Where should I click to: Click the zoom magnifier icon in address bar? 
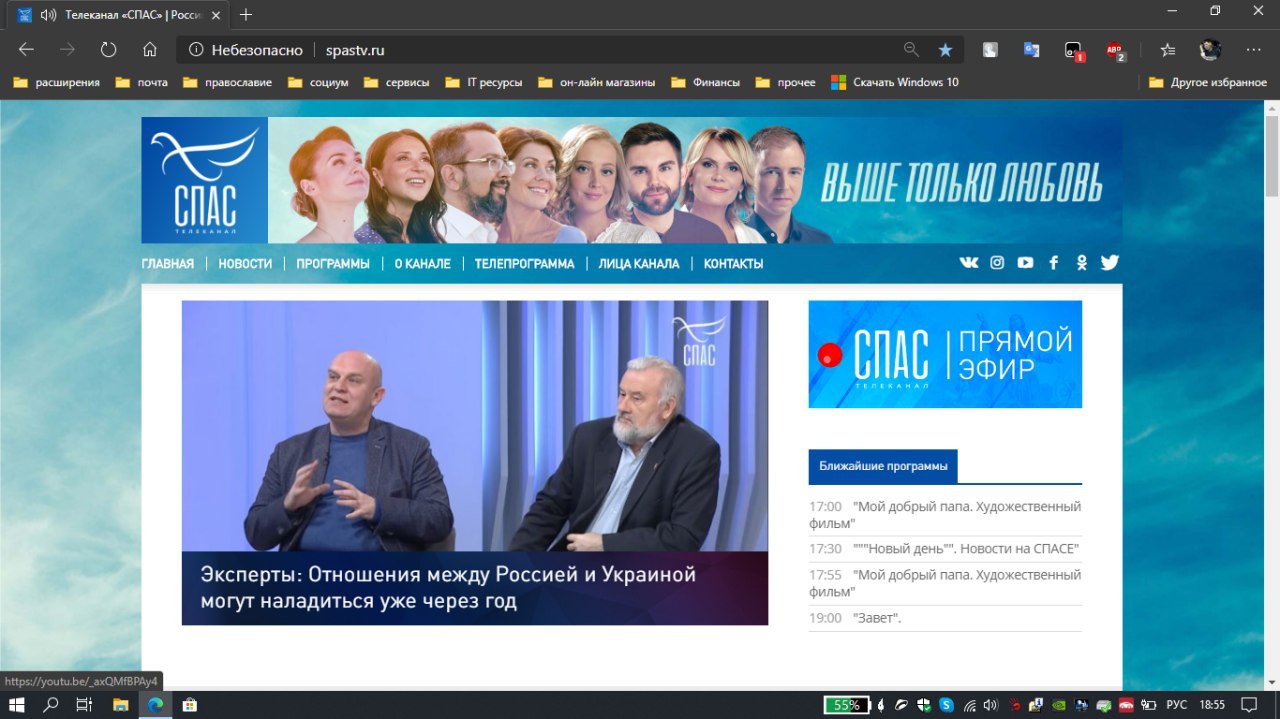click(911, 50)
